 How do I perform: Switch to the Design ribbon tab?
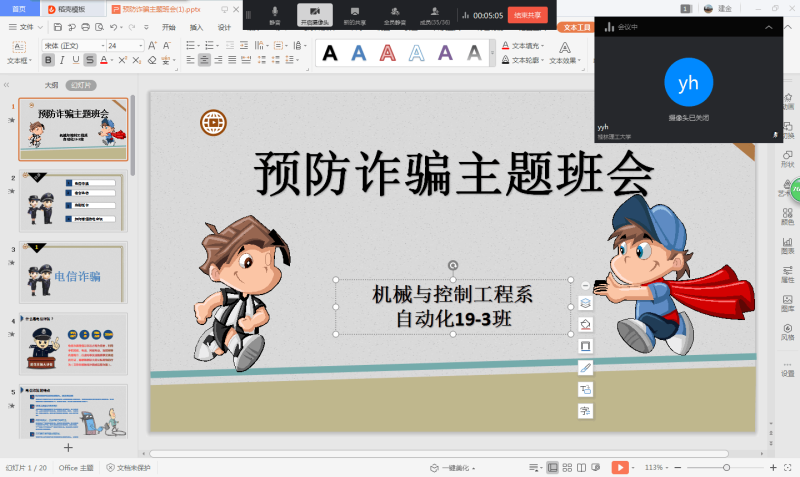point(224,27)
